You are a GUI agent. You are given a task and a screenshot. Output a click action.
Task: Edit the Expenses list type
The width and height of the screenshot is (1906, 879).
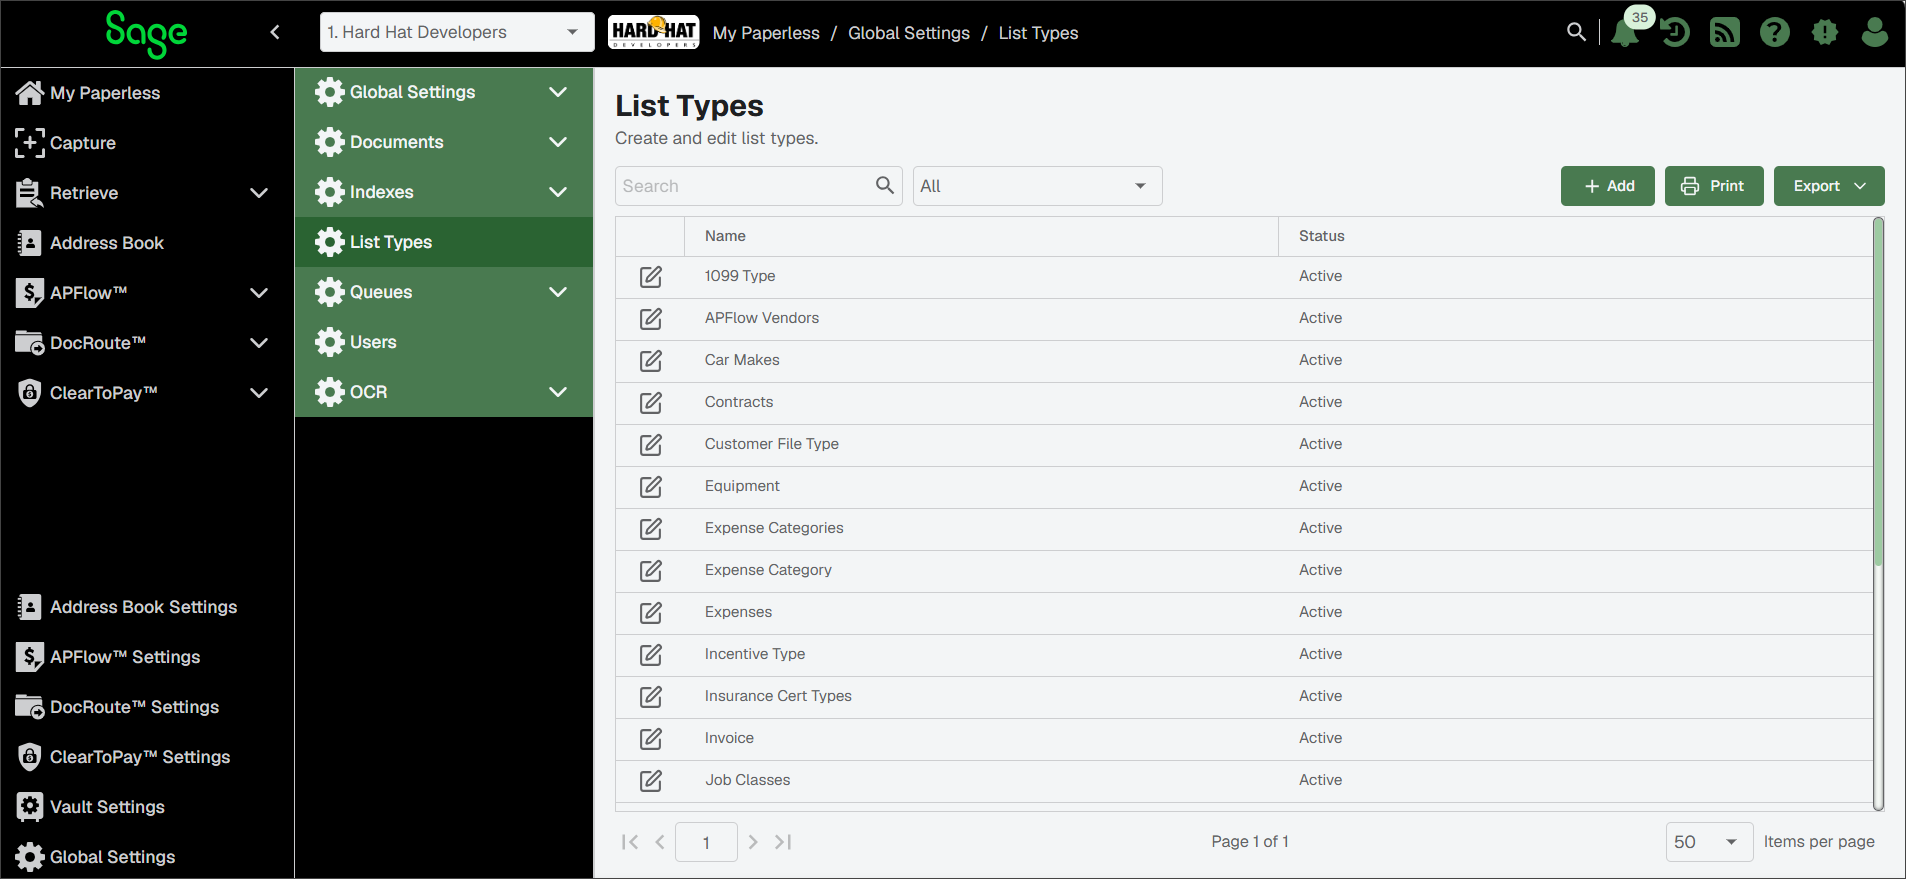[x=651, y=613]
